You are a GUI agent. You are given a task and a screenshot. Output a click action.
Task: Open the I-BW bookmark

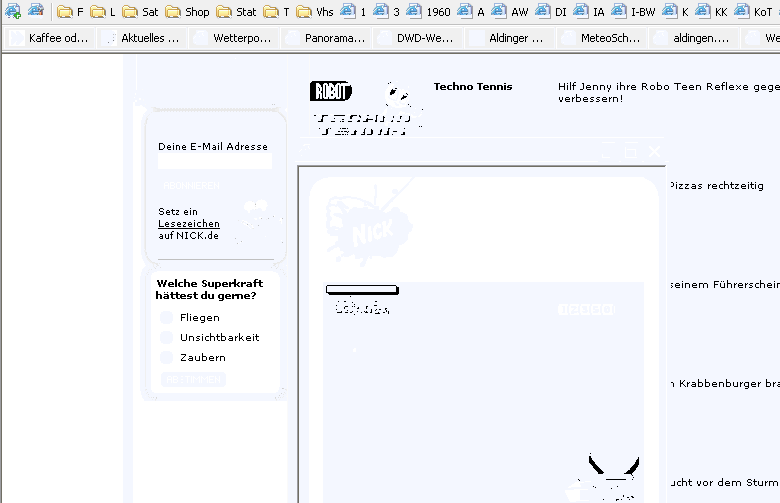click(634, 12)
